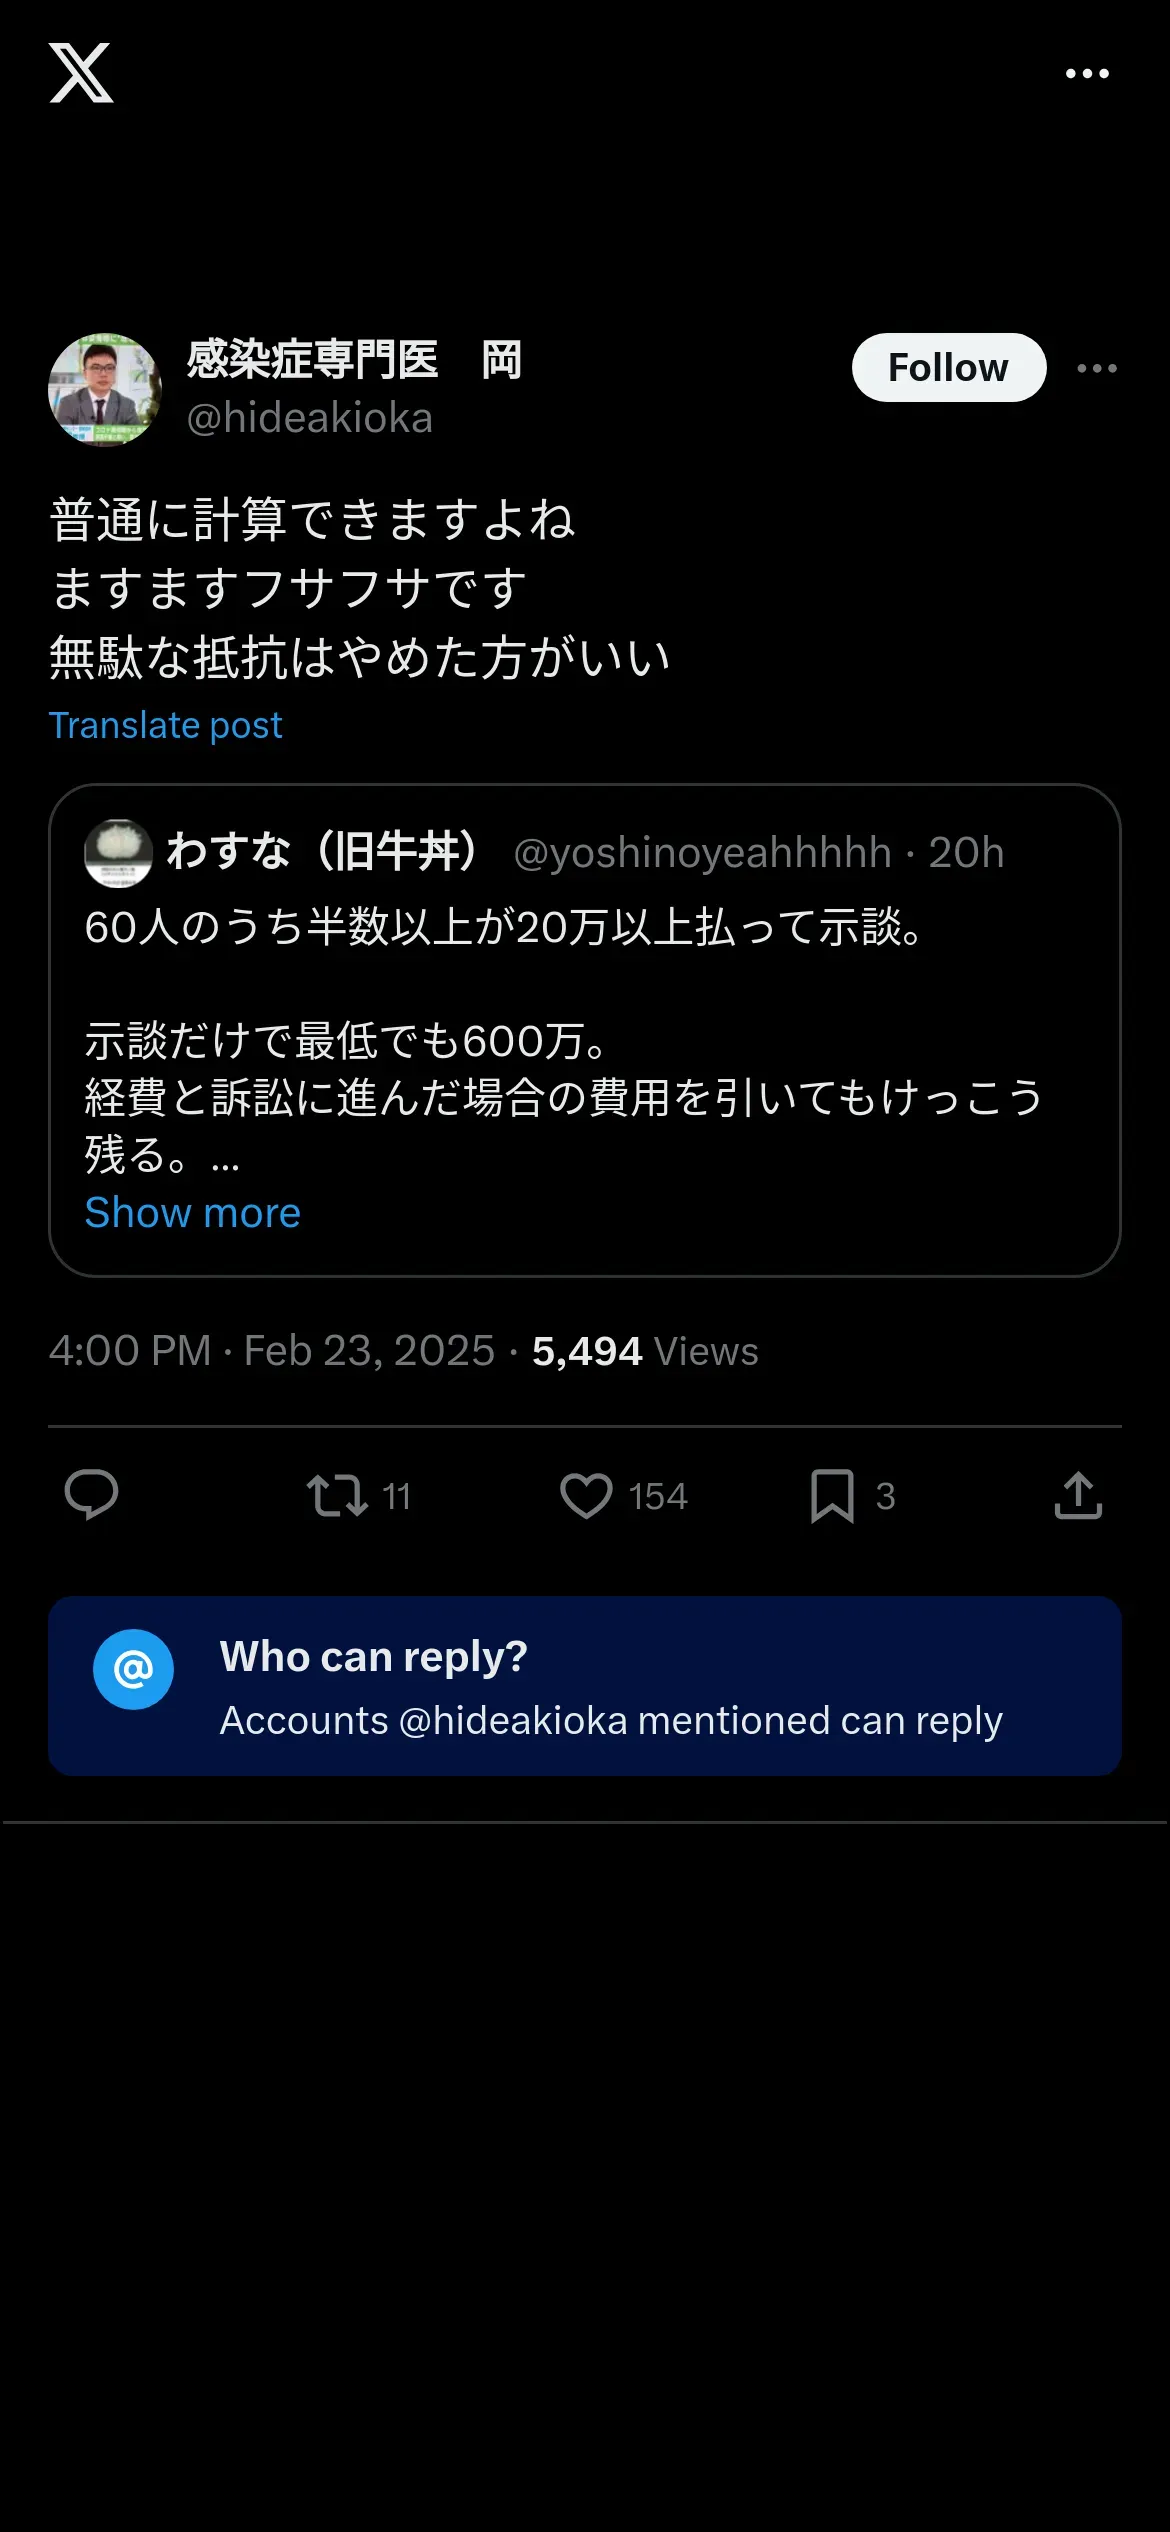Open the X logo home icon
Screen dimensions: 1170x2532
(x=81, y=73)
